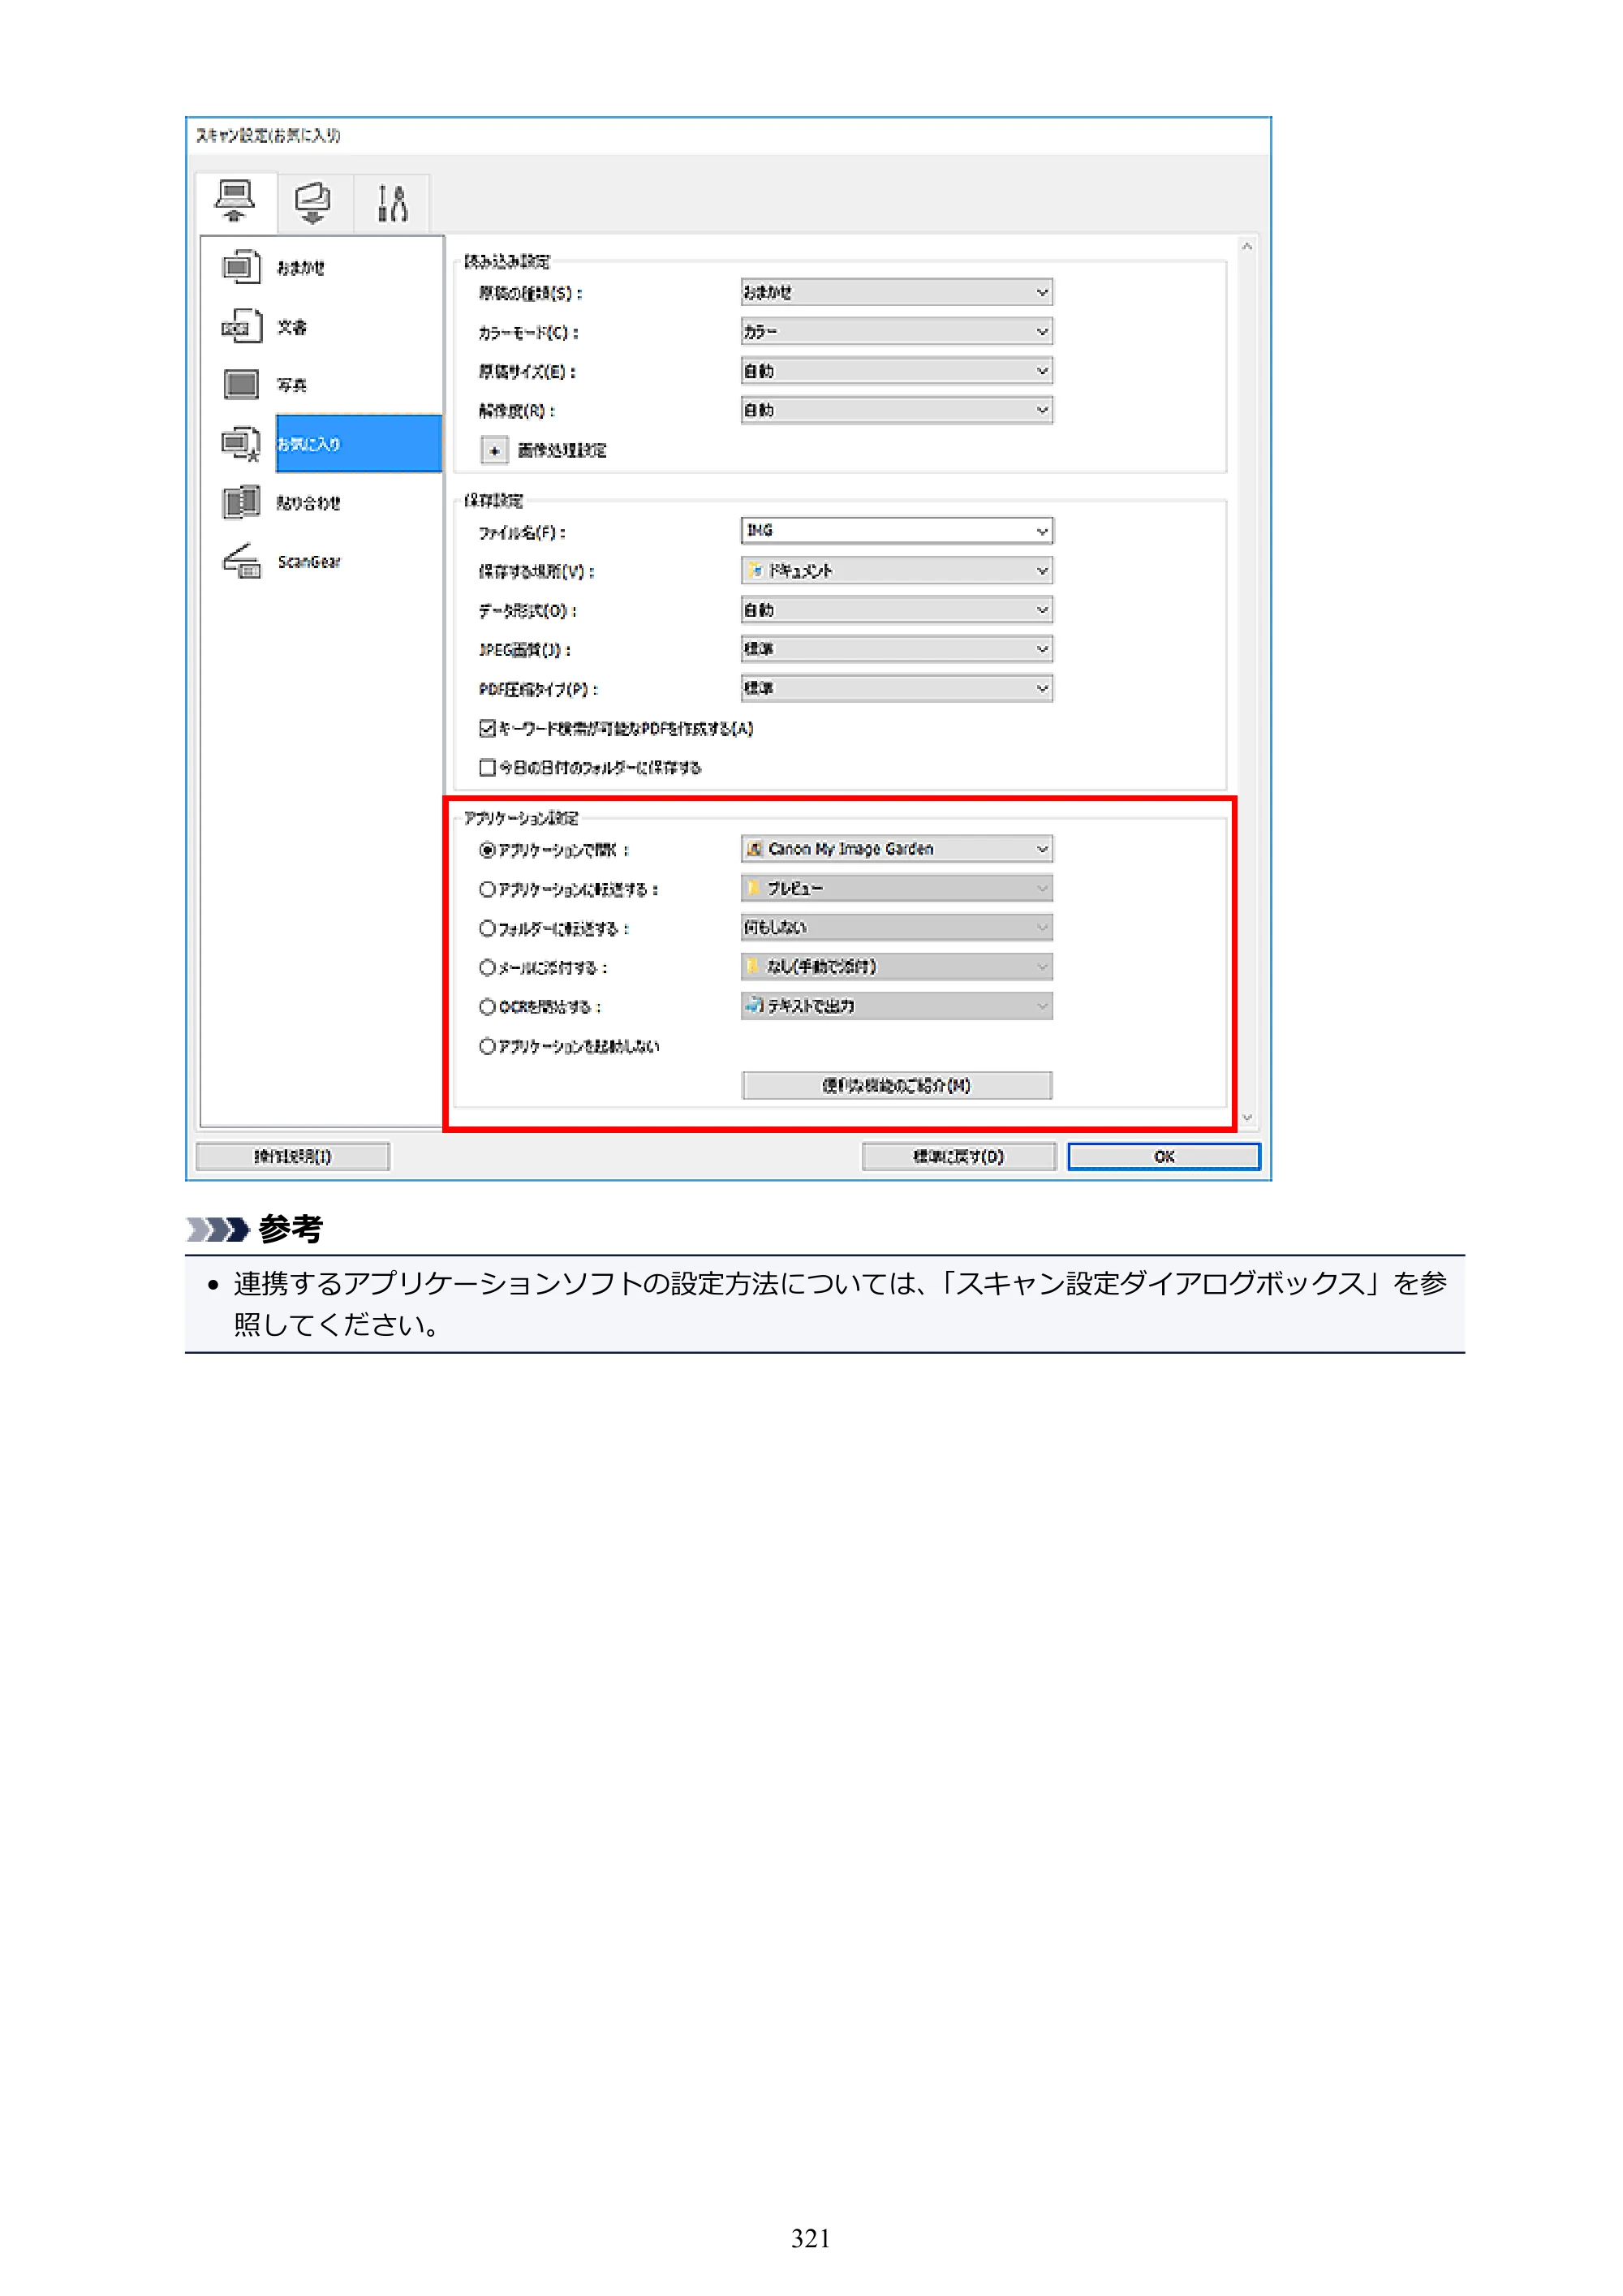The height and width of the screenshot is (2296, 1623).
Task: Select OCRを開始する radio button
Action: tap(487, 1006)
